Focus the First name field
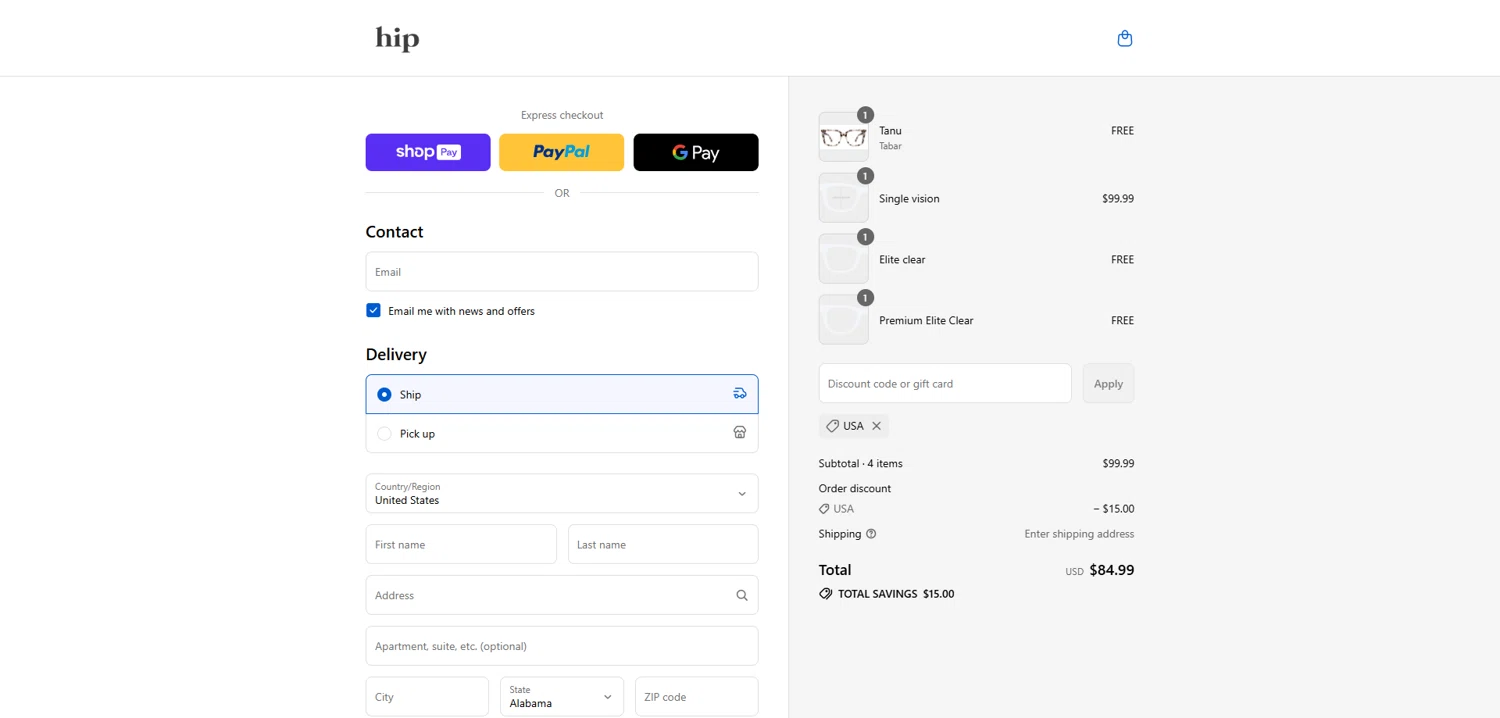Viewport: 1500px width, 718px height. (x=461, y=545)
